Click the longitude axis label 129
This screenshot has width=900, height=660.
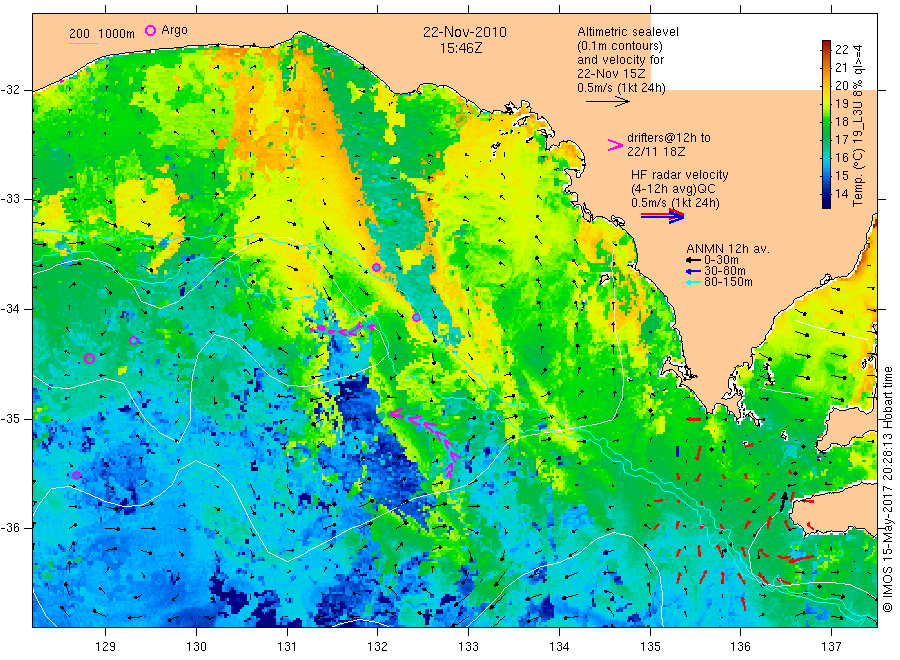coord(106,647)
